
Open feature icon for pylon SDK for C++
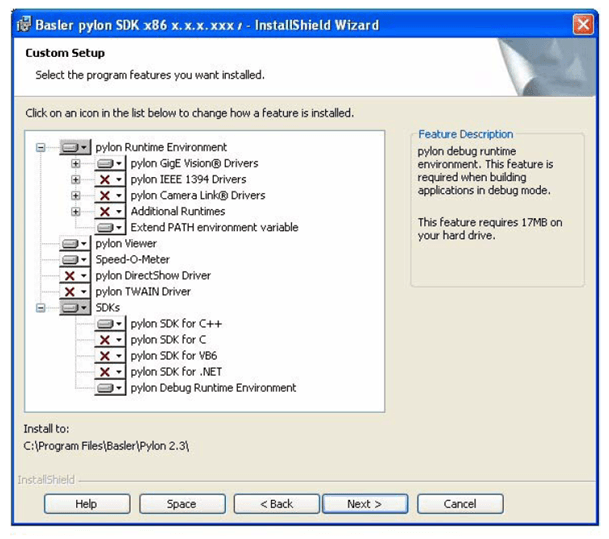click(110, 323)
